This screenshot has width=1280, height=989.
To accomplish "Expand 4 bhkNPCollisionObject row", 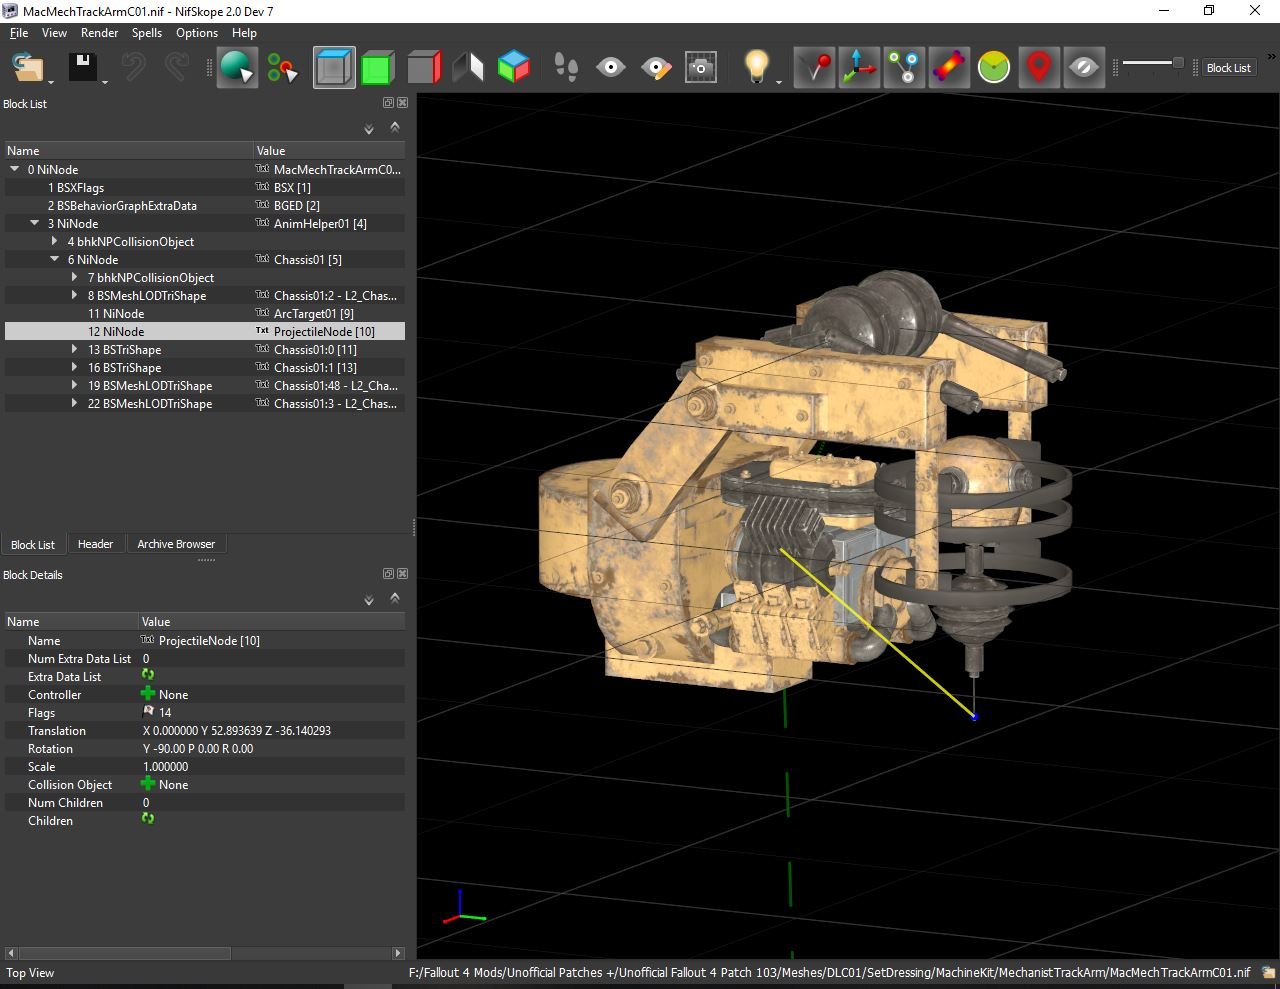I will coord(55,241).
